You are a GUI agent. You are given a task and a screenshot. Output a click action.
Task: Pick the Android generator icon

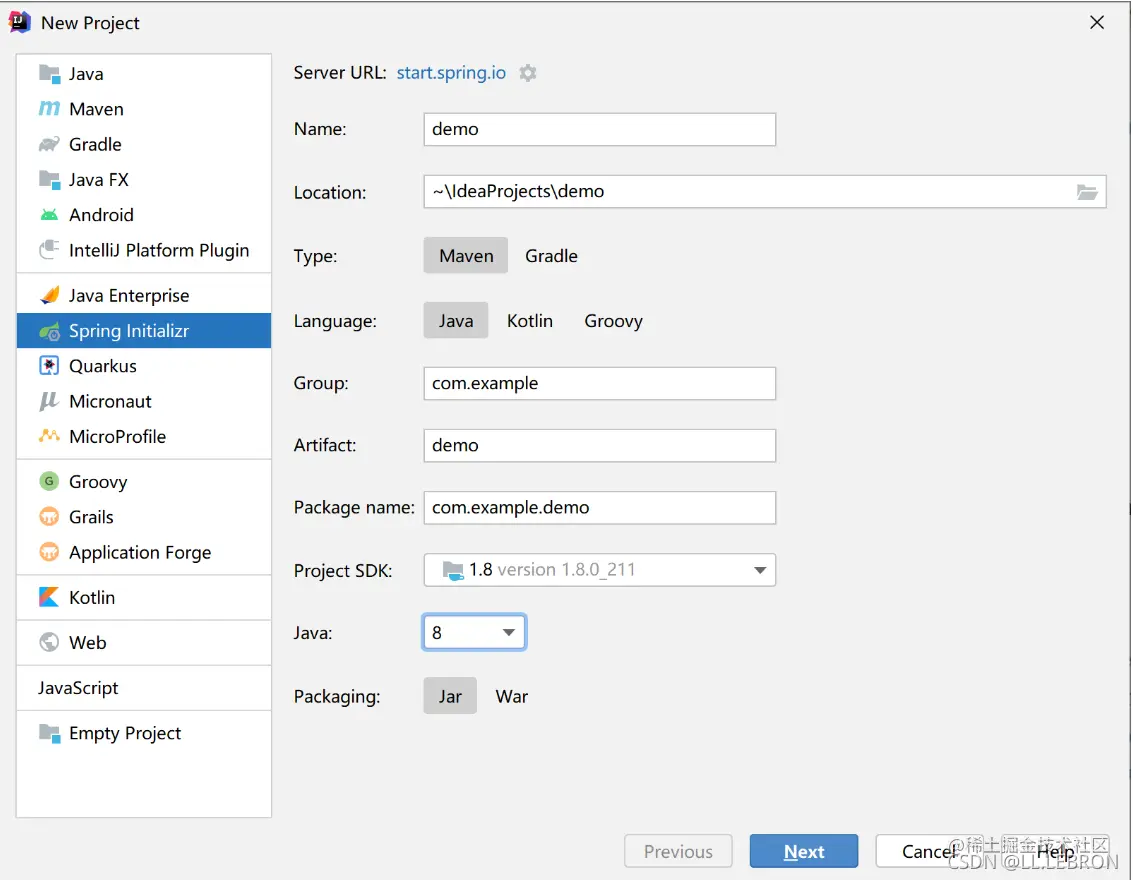pyautogui.click(x=49, y=215)
